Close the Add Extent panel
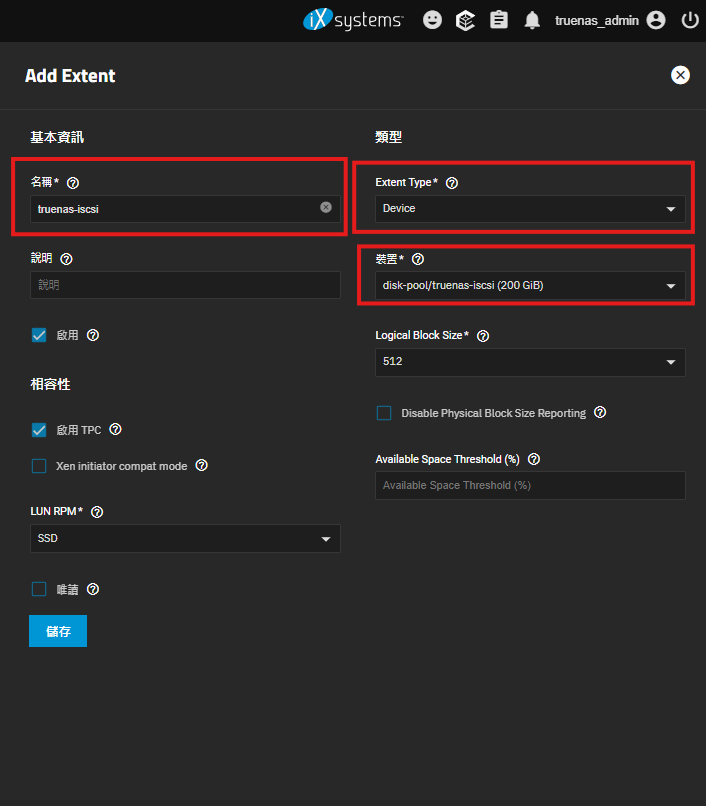This screenshot has height=806, width=706. point(680,75)
